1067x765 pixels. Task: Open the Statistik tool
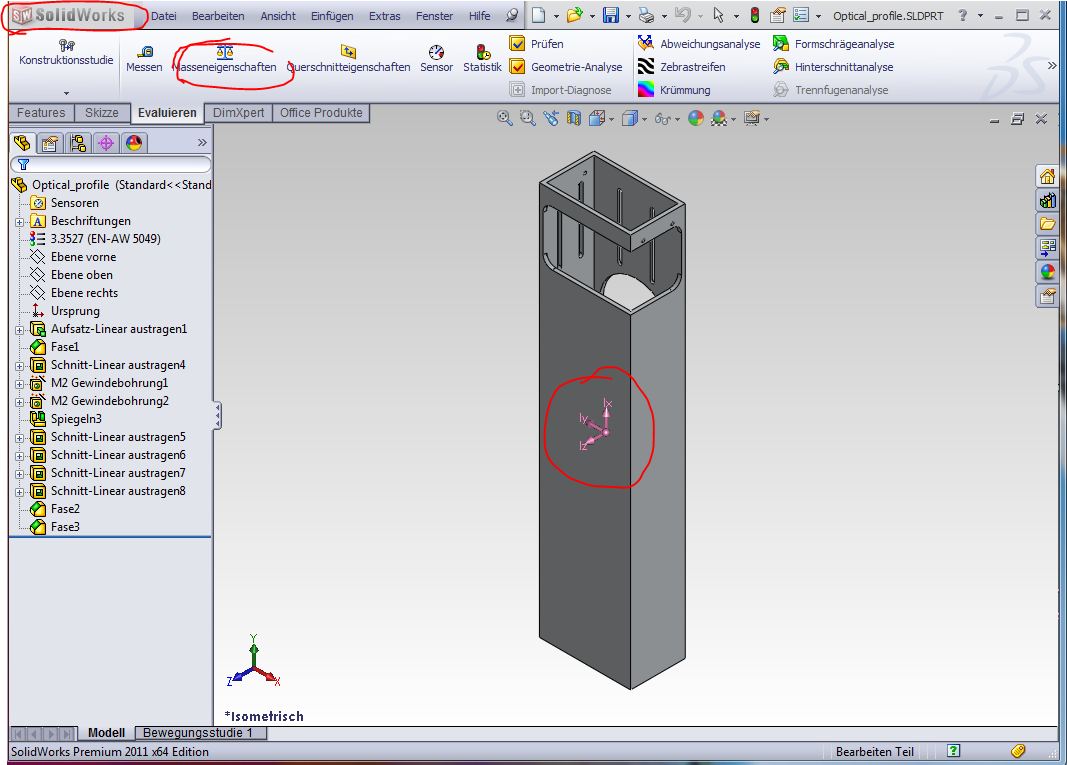coord(482,58)
